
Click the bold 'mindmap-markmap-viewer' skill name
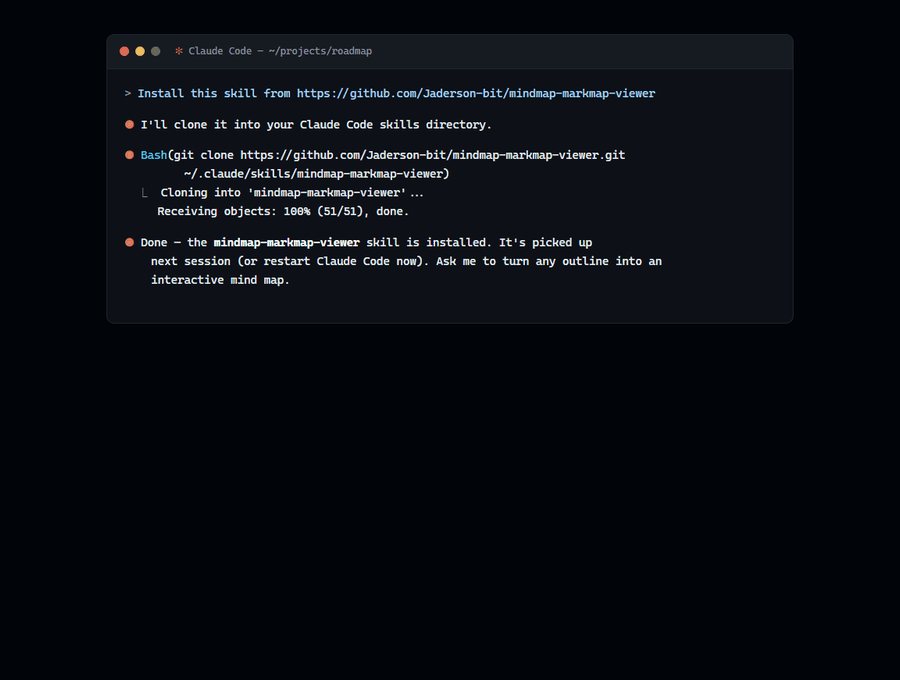pos(286,243)
